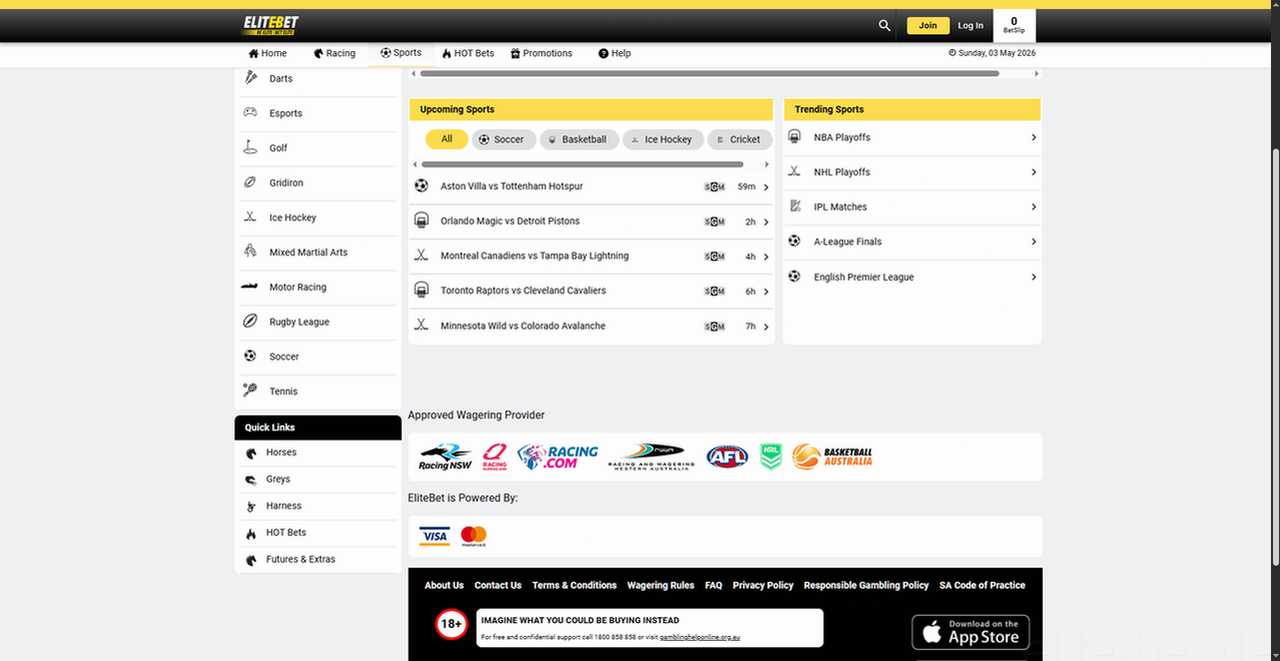Click the Motor Racing car icon
The height and width of the screenshot is (661, 1280).
pos(250,286)
